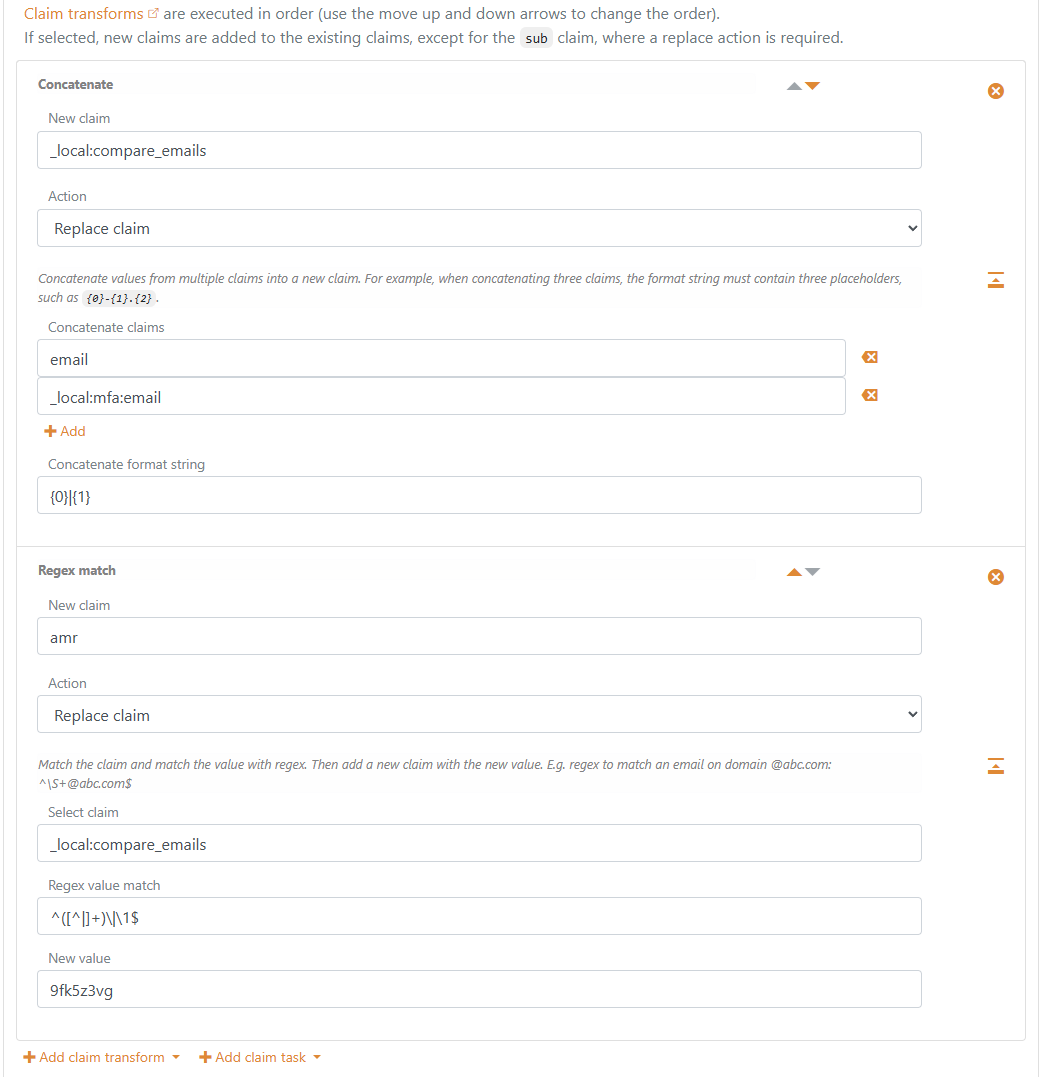Add another concatenate claim with Add
Screen dimensions: 1044x1077
coord(64,431)
